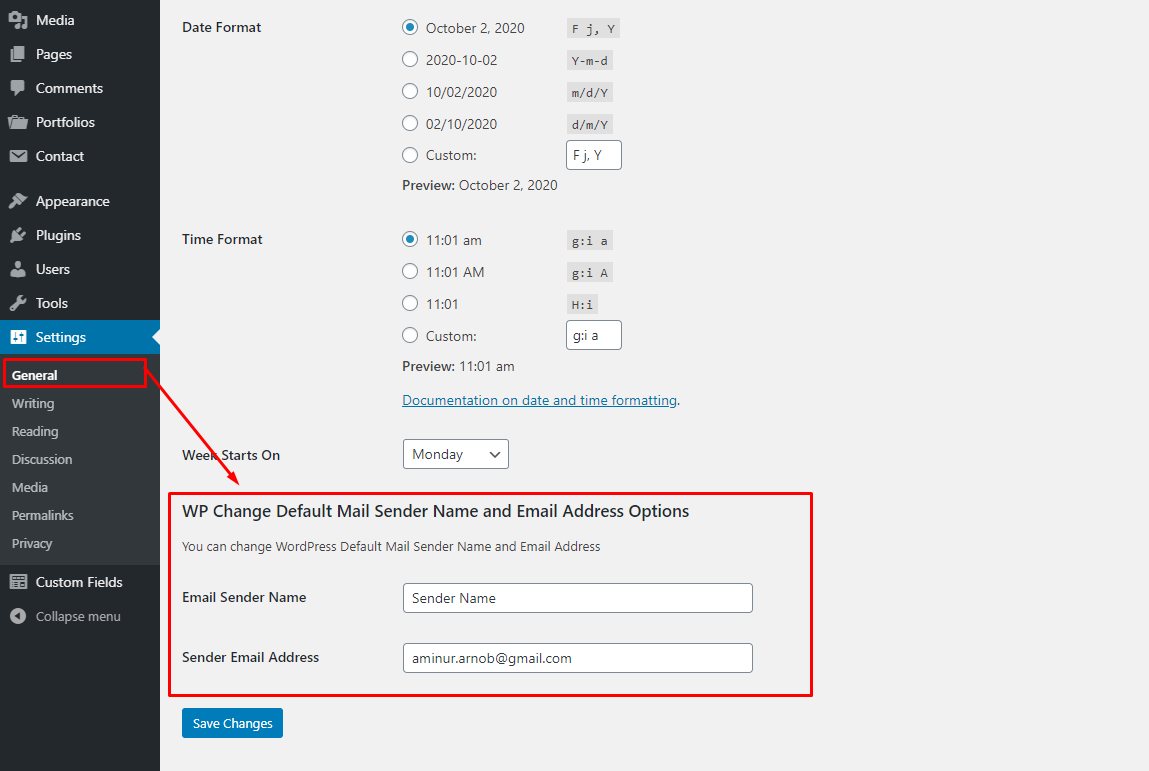
Task: Click the 'Y-m-d' format code
Action: (x=590, y=61)
